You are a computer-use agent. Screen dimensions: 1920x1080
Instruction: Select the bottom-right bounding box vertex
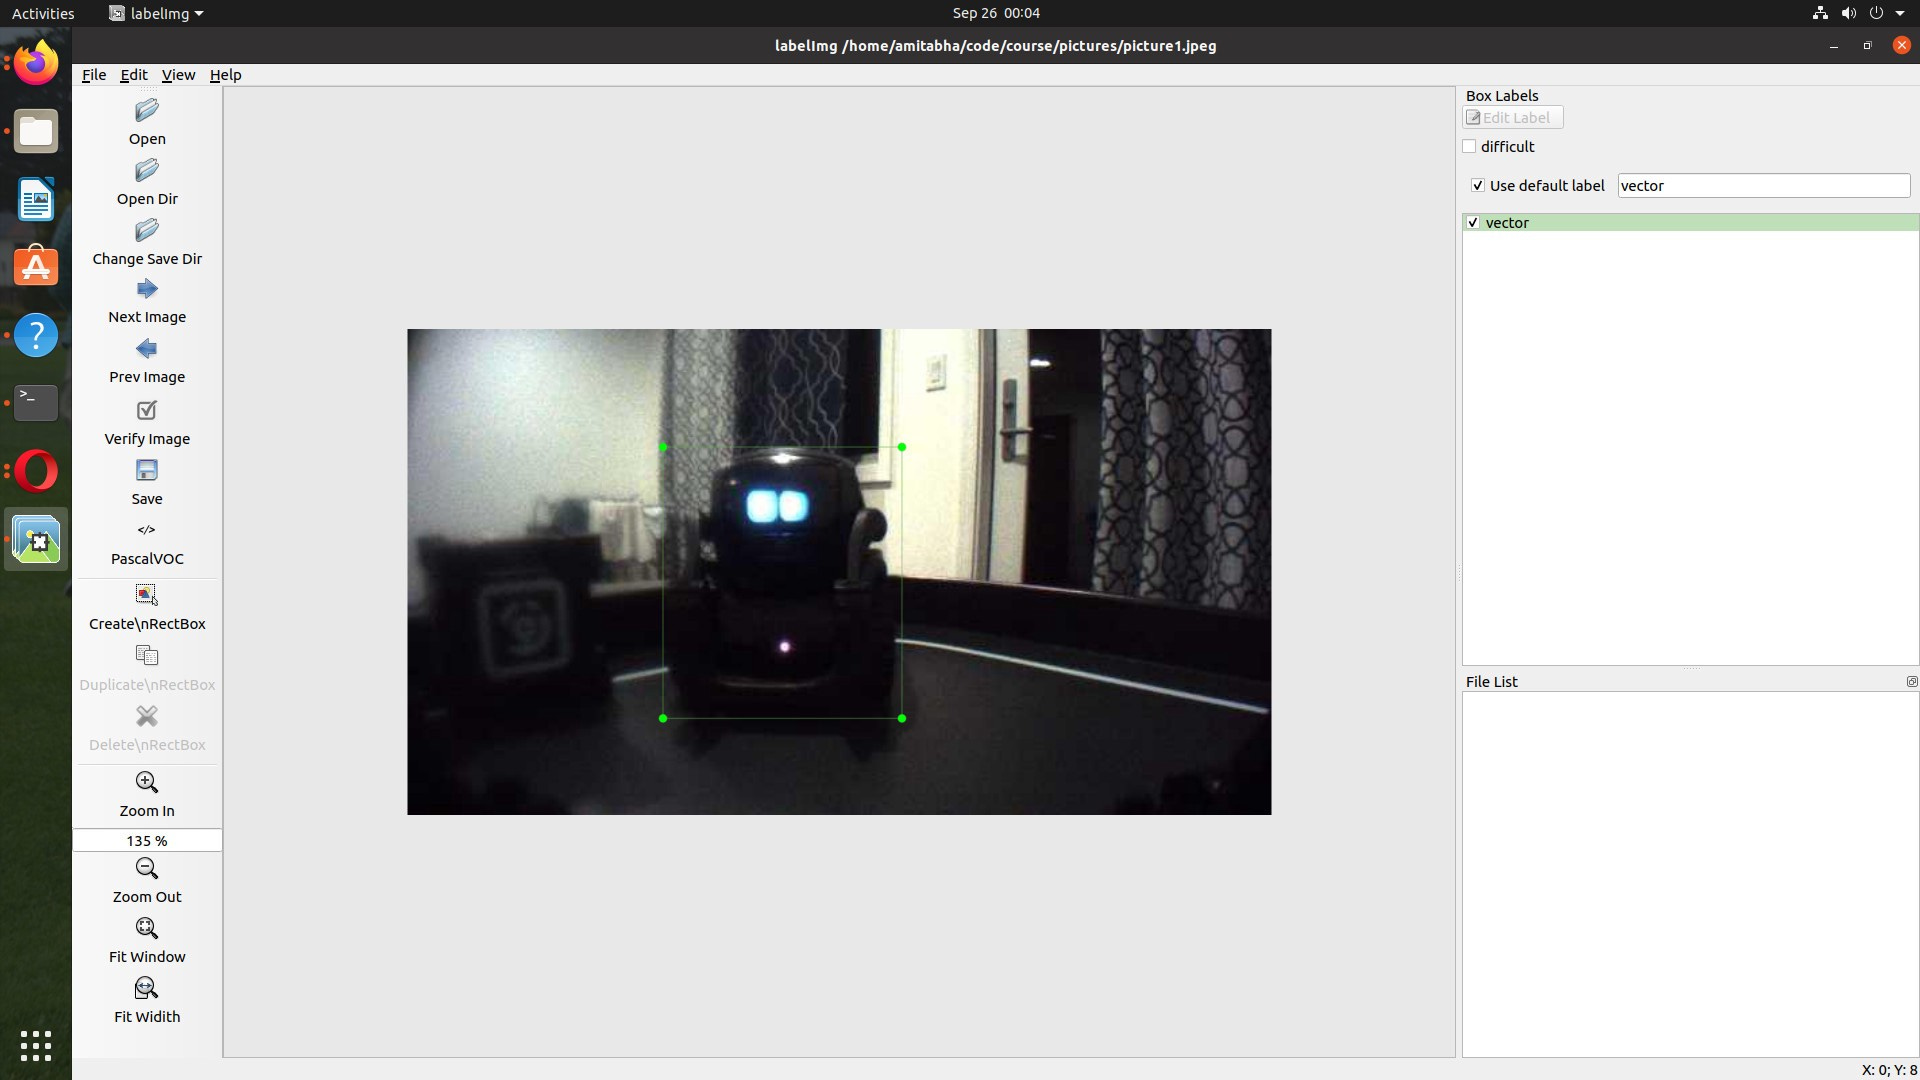click(902, 719)
